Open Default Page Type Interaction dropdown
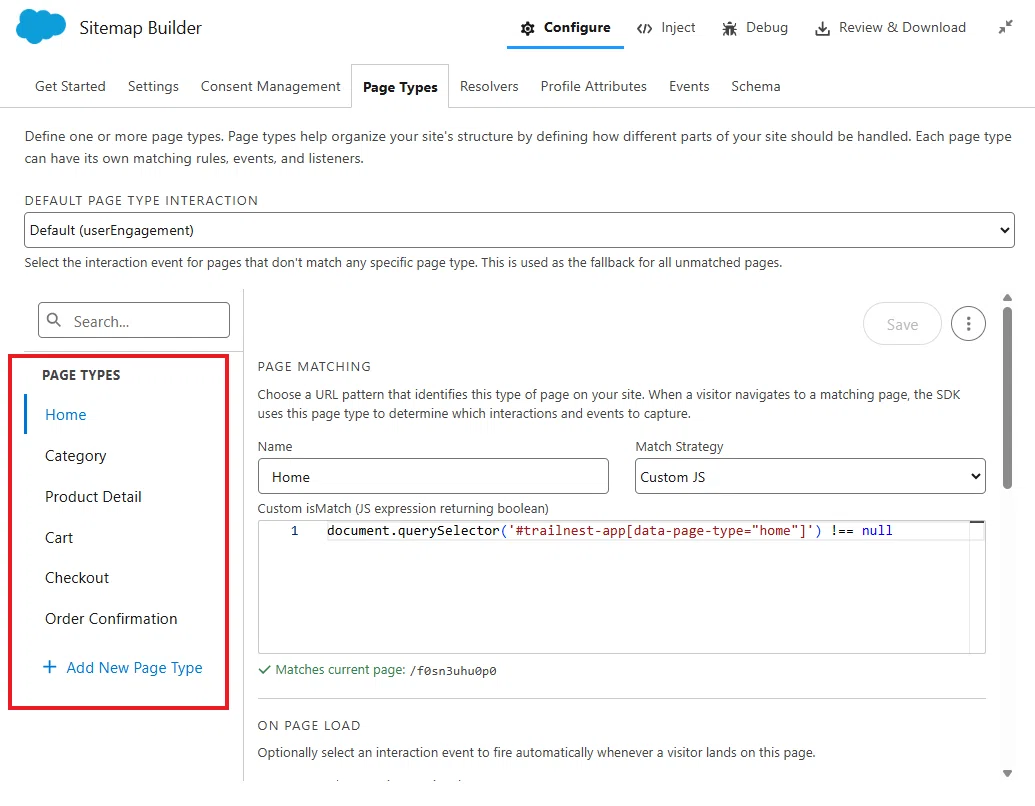 519,230
